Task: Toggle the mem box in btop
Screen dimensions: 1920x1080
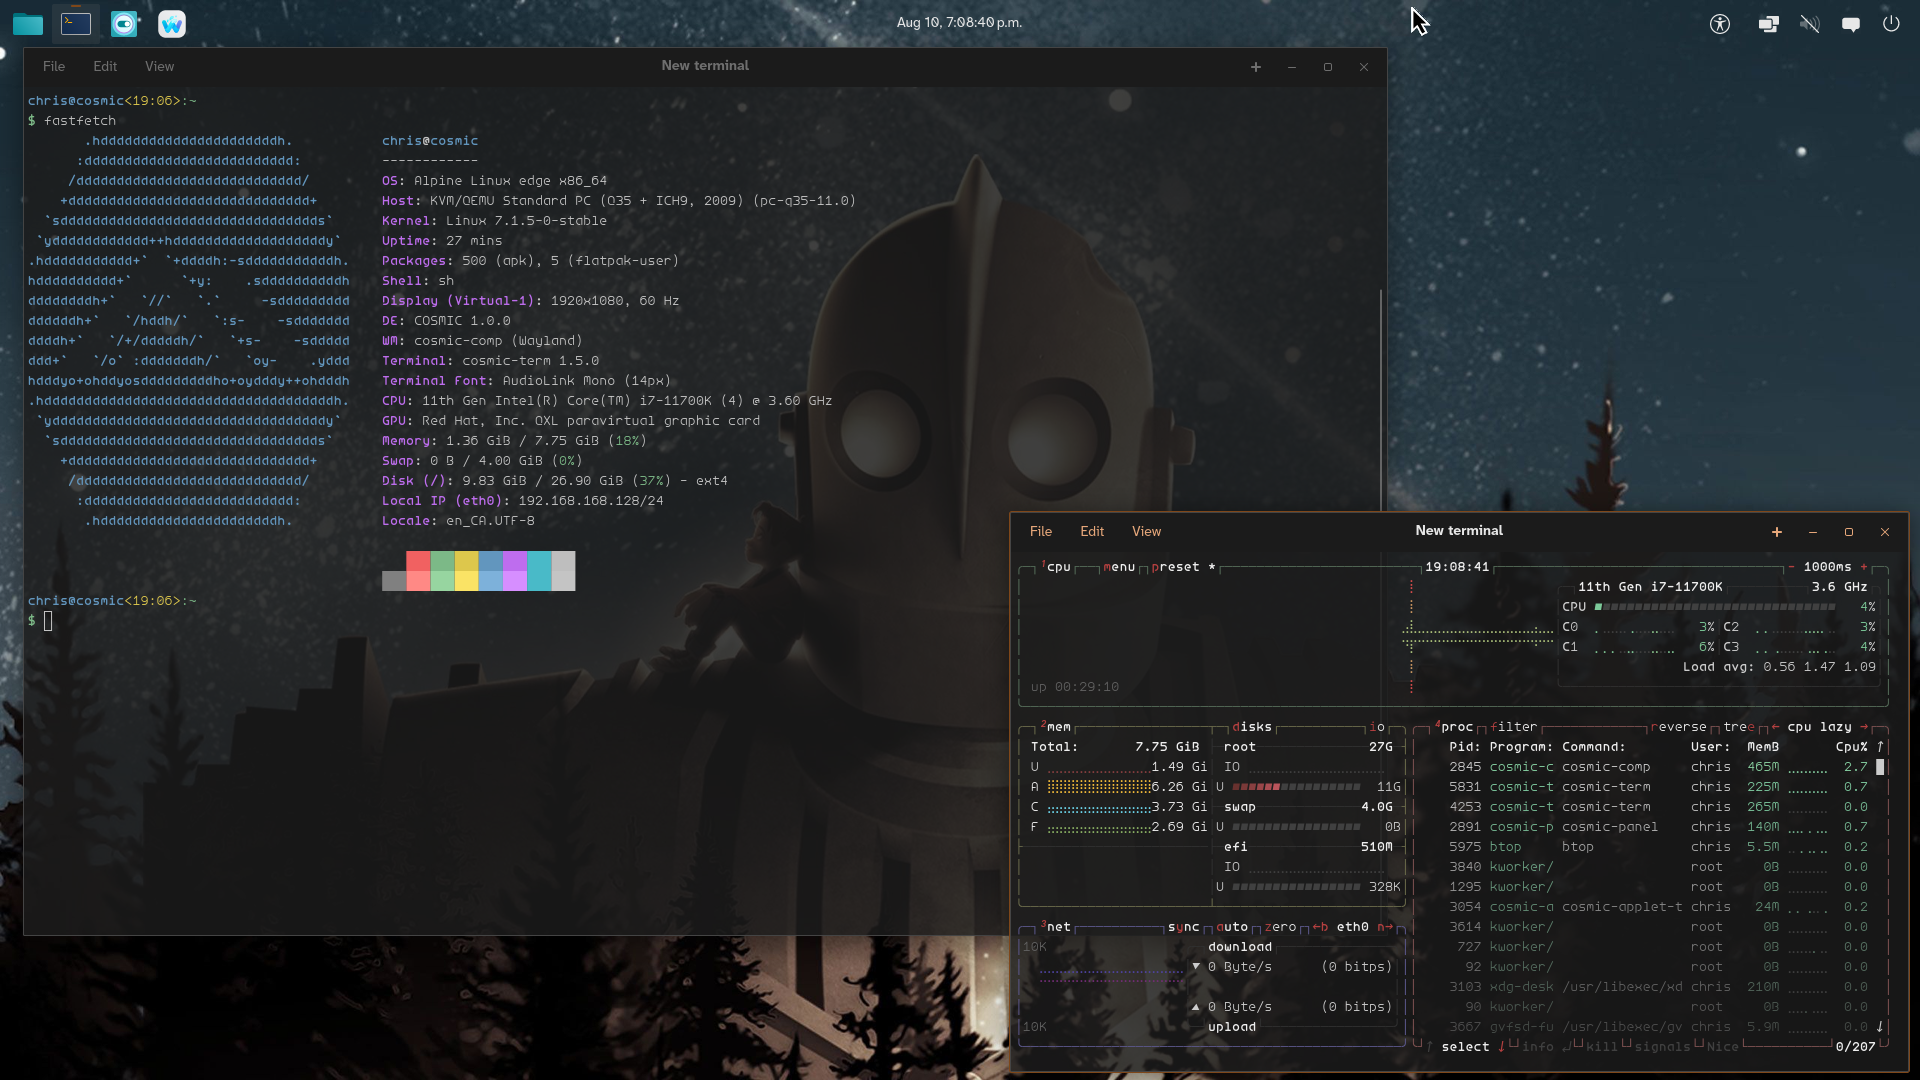Action: (1056, 727)
